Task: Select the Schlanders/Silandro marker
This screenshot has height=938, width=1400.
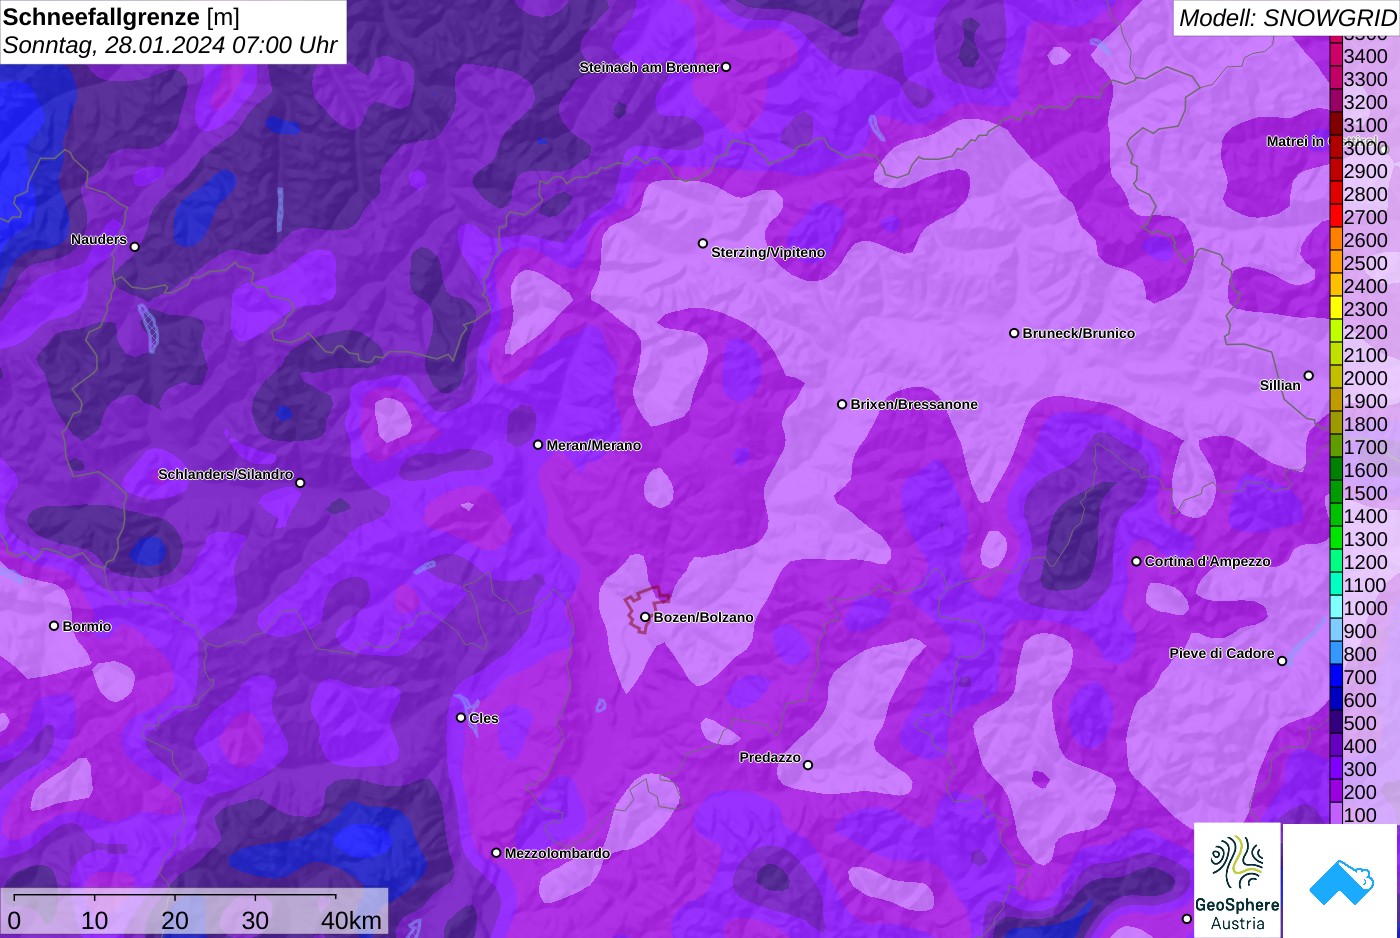Action: point(300,483)
